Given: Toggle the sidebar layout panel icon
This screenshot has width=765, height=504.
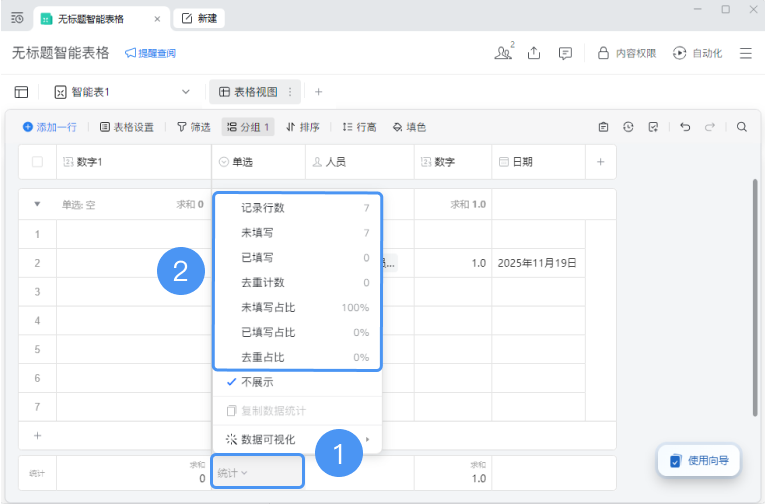Looking at the screenshot, I should tap(21, 92).
